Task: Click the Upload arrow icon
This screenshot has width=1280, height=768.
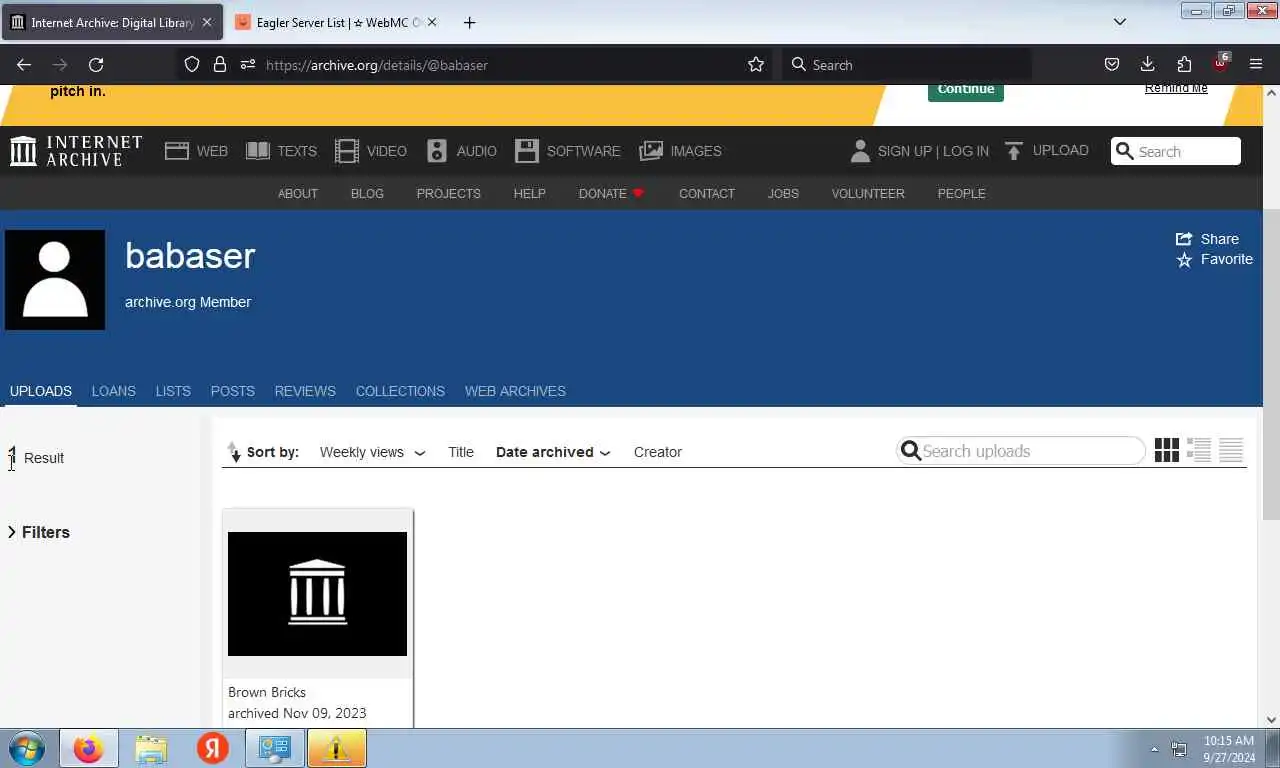Action: tap(1014, 151)
